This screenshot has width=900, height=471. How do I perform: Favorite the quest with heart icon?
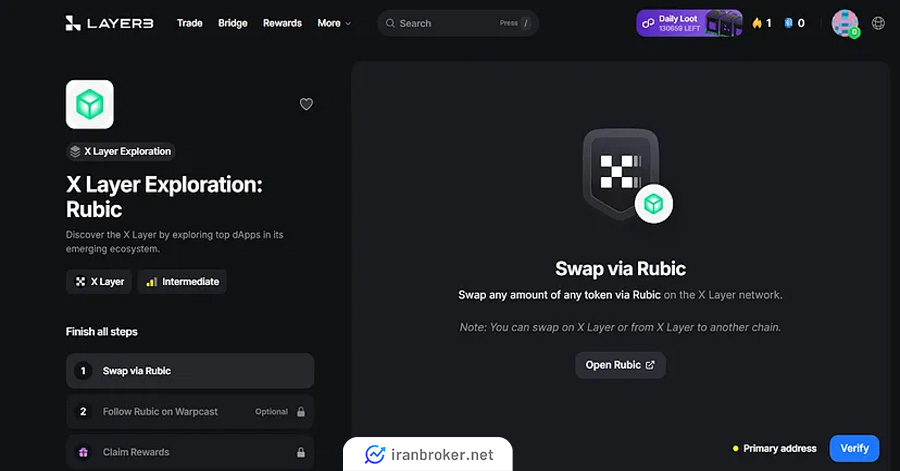tap(306, 104)
